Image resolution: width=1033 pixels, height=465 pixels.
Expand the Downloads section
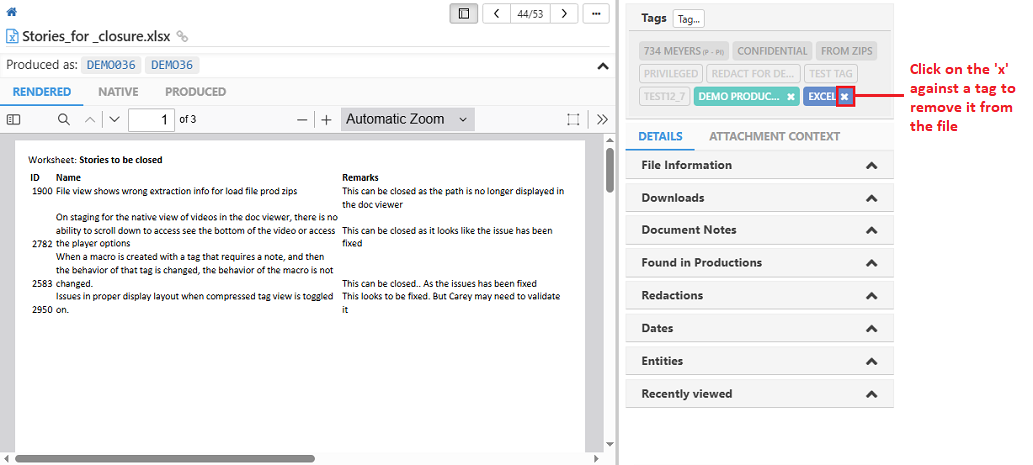(x=760, y=198)
